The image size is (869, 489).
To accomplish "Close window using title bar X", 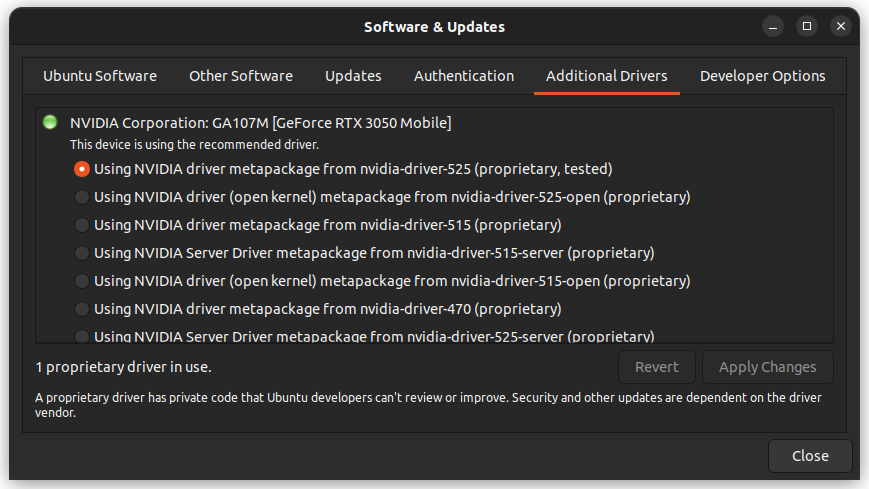I will tap(841, 27).
